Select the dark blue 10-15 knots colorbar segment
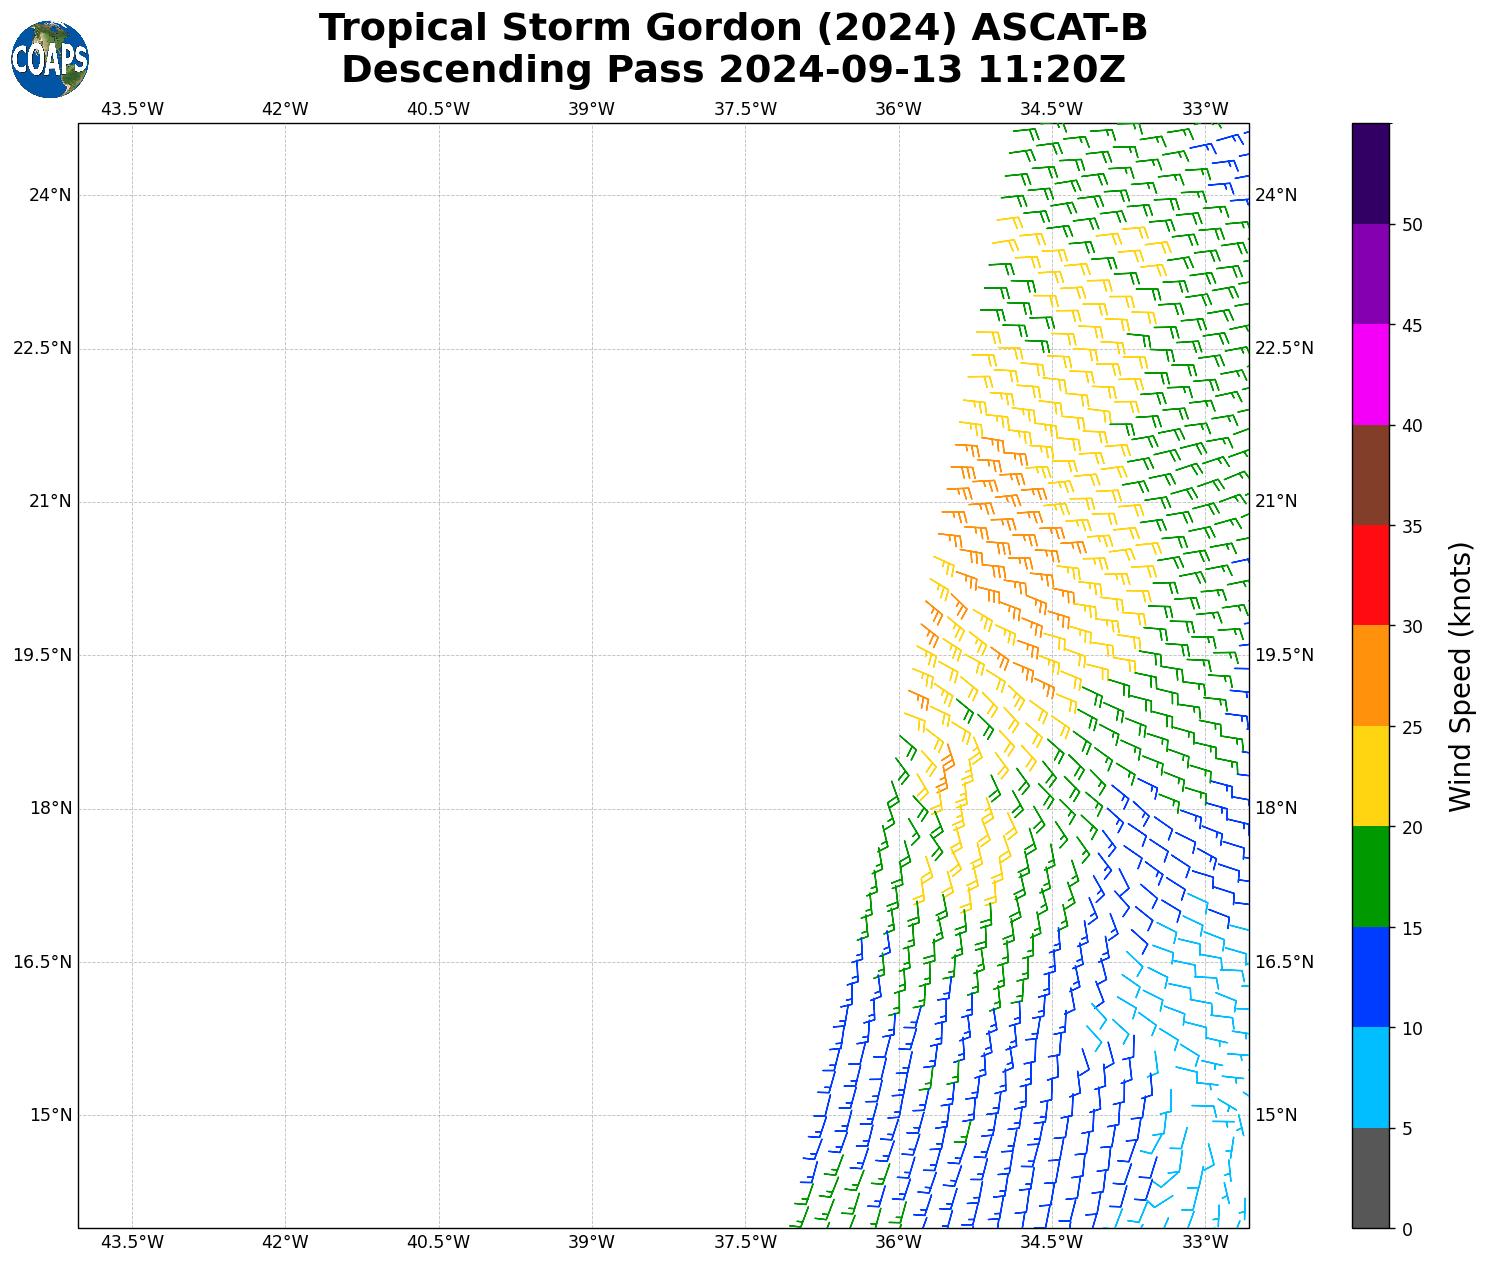 1370,977
